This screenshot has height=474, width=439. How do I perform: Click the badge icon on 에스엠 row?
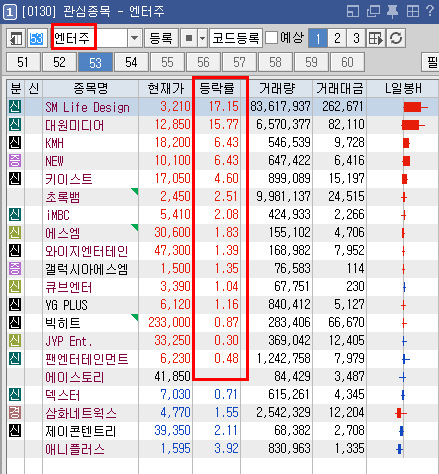[x=15, y=233]
